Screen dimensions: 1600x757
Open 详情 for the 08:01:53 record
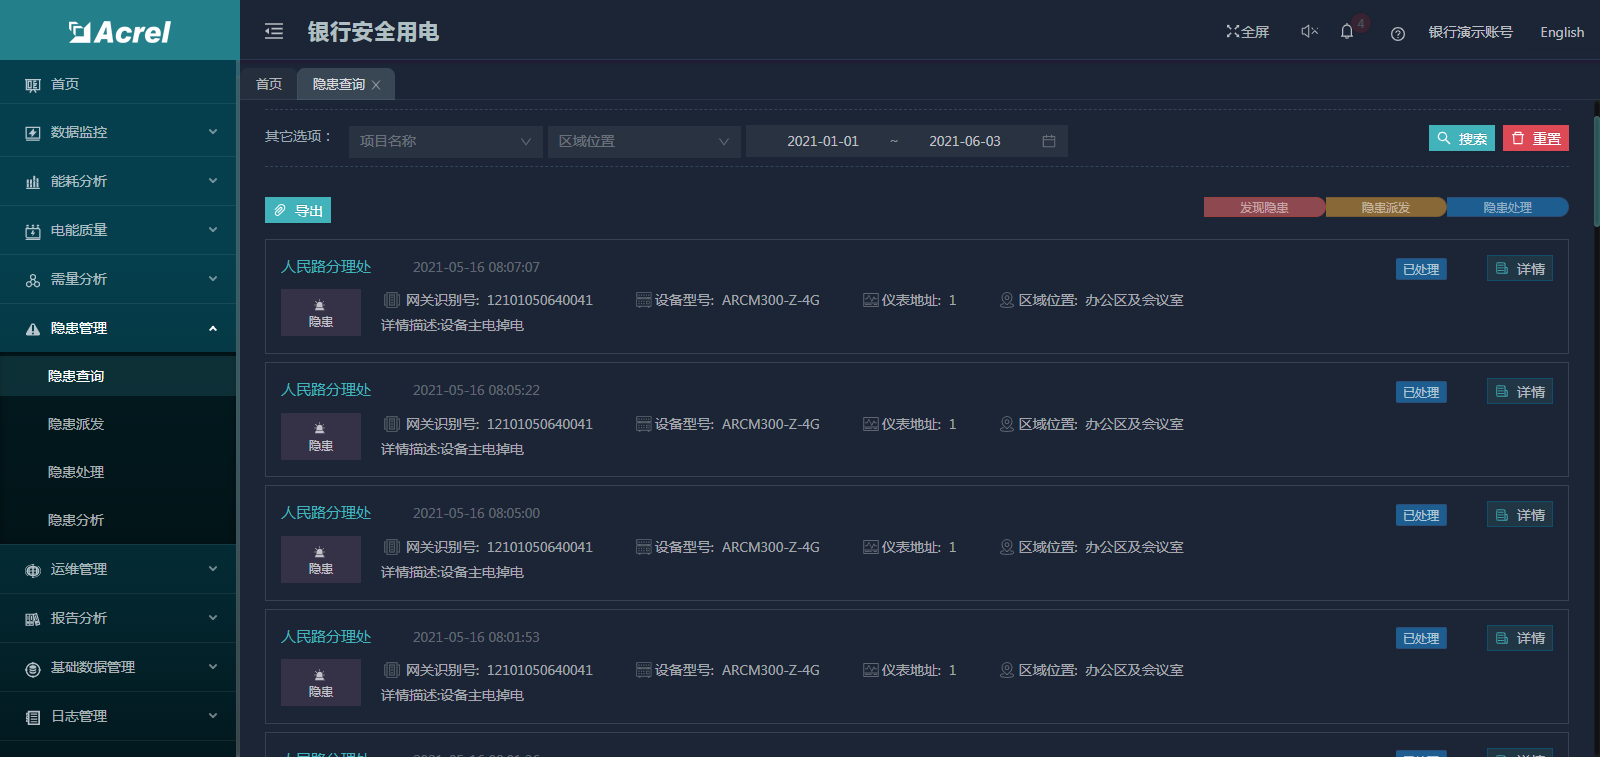point(1520,637)
